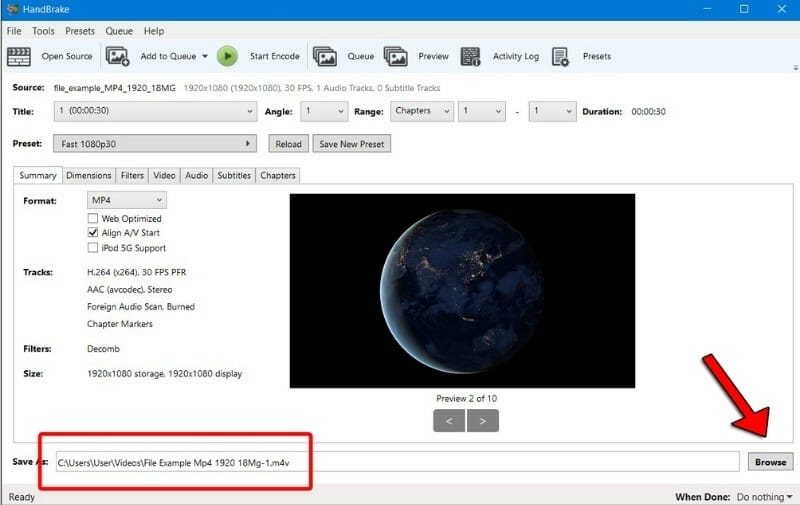Show the next preview frame
800x505 pixels.
click(483, 421)
